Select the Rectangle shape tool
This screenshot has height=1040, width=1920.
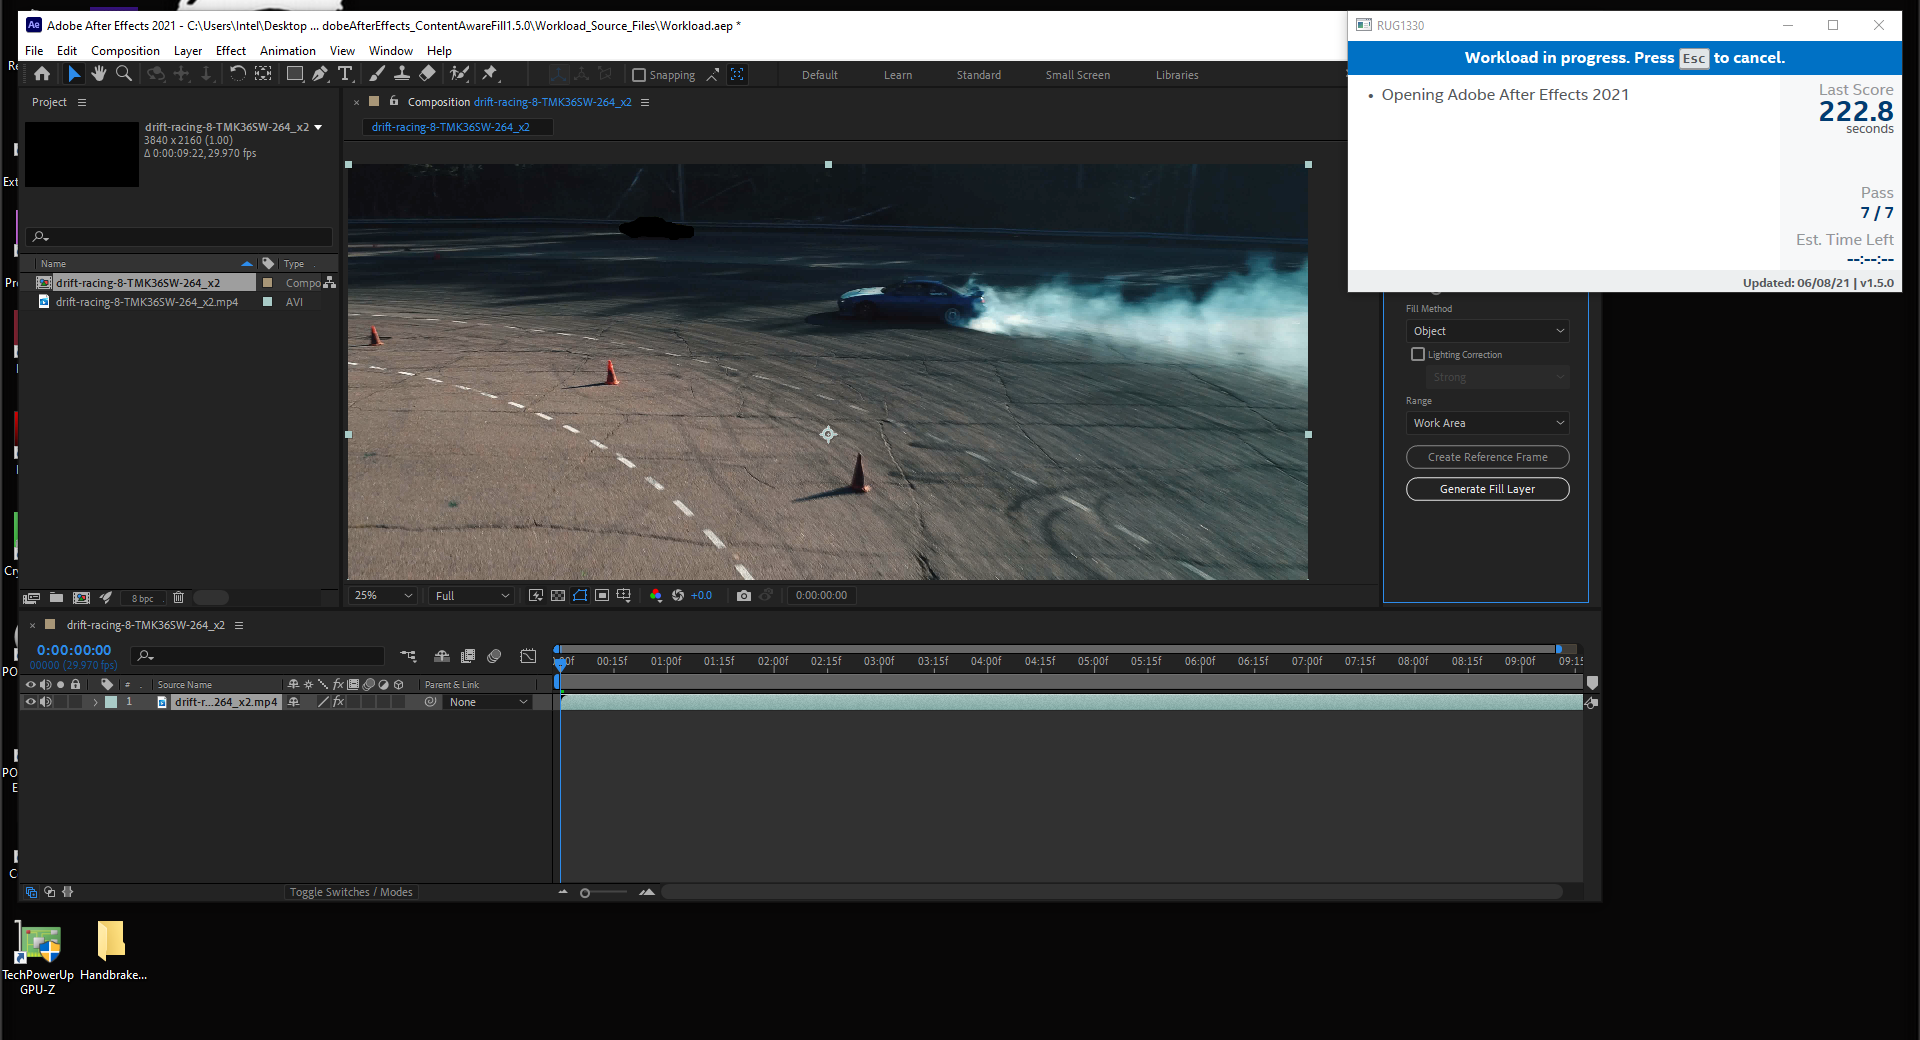point(295,74)
